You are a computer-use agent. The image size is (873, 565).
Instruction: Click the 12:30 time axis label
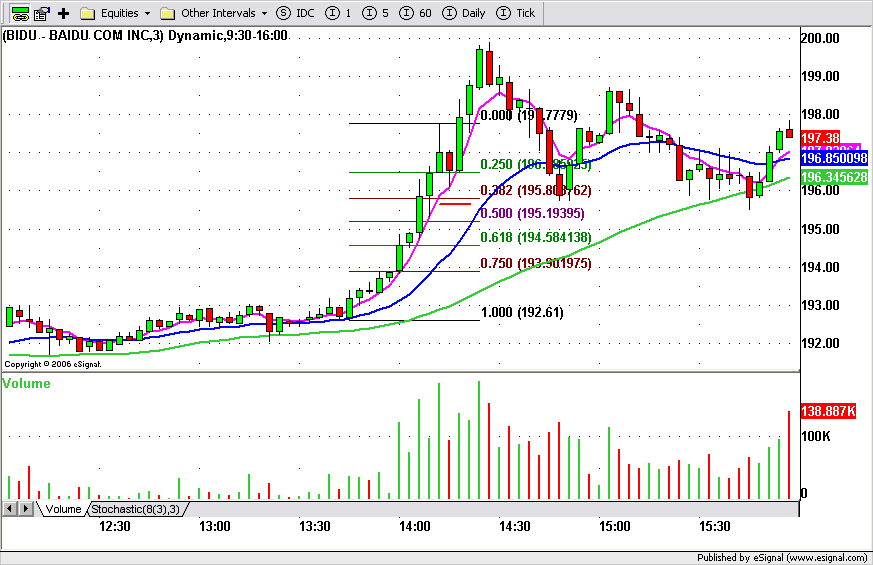pos(115,526)
